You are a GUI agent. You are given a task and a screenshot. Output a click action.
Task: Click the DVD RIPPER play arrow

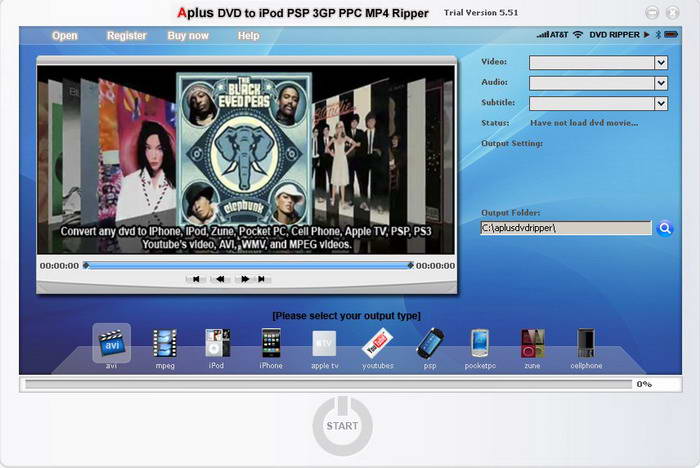[x=646, y=34]
